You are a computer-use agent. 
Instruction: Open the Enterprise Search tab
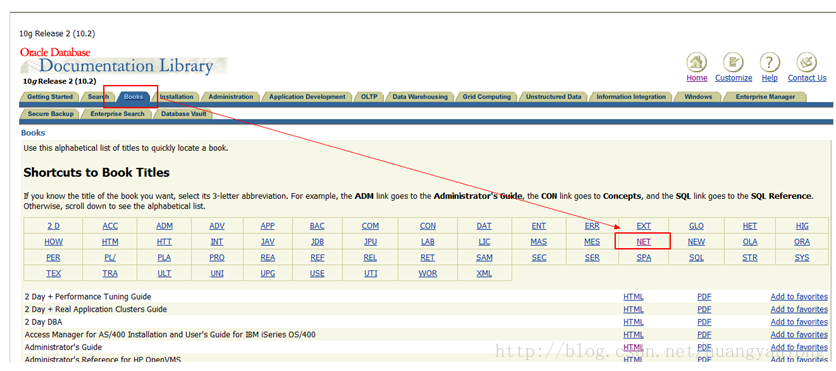point(117,114)
